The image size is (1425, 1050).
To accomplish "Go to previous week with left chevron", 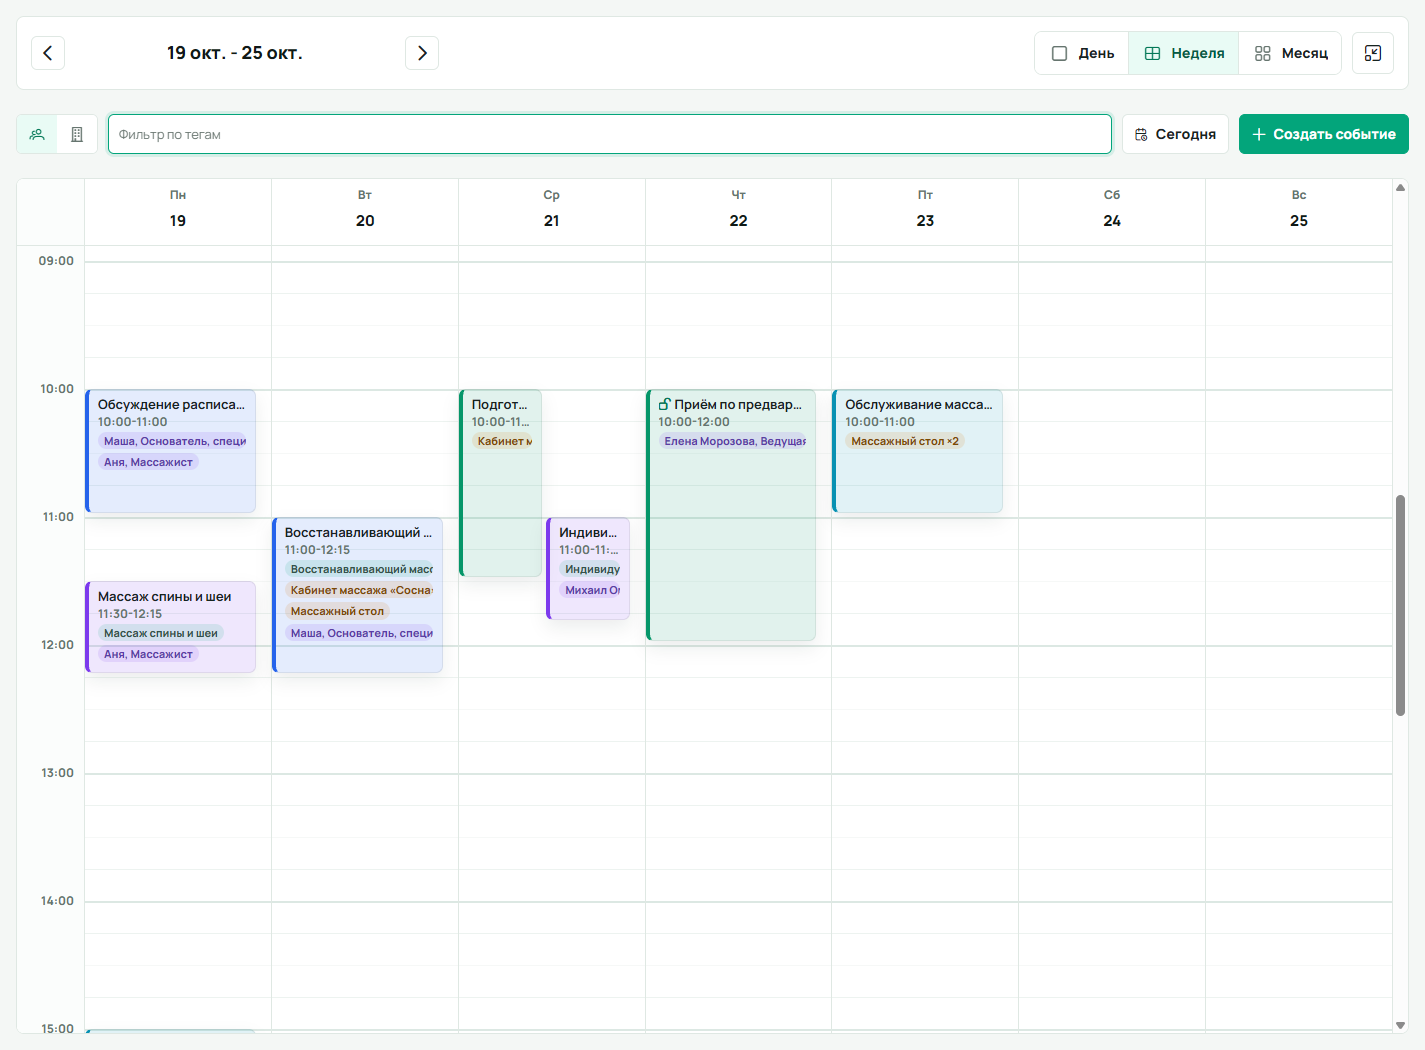I will (x=48, y=53).
